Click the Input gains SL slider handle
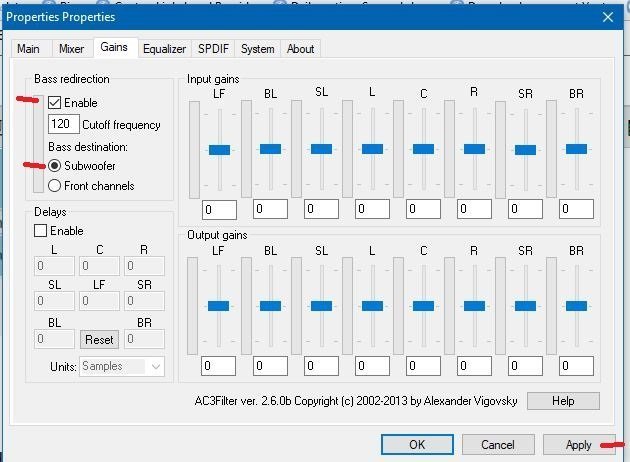This screenshot has height=462, width=630. point(321,149)
